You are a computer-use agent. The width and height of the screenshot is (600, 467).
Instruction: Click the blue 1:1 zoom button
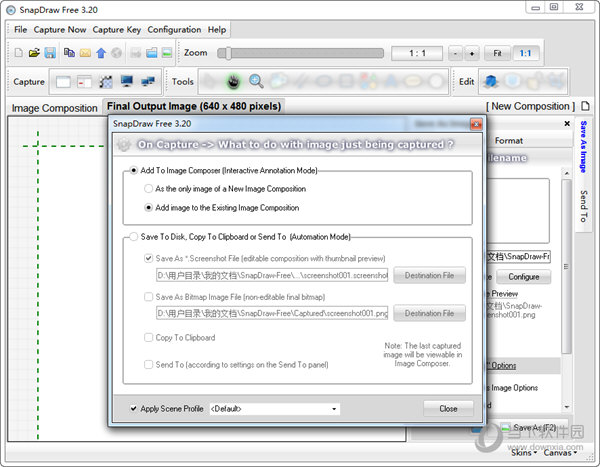(525, 53)
